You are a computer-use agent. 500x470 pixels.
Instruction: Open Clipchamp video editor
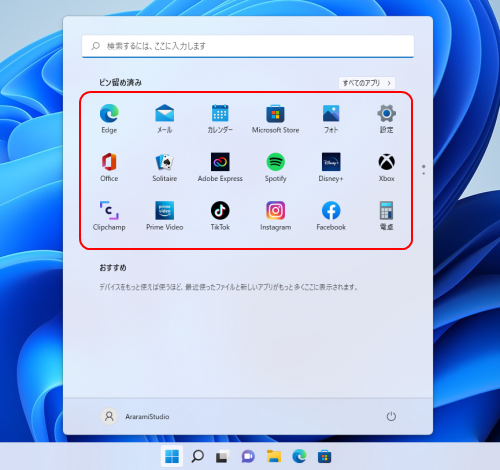point(109,216)
